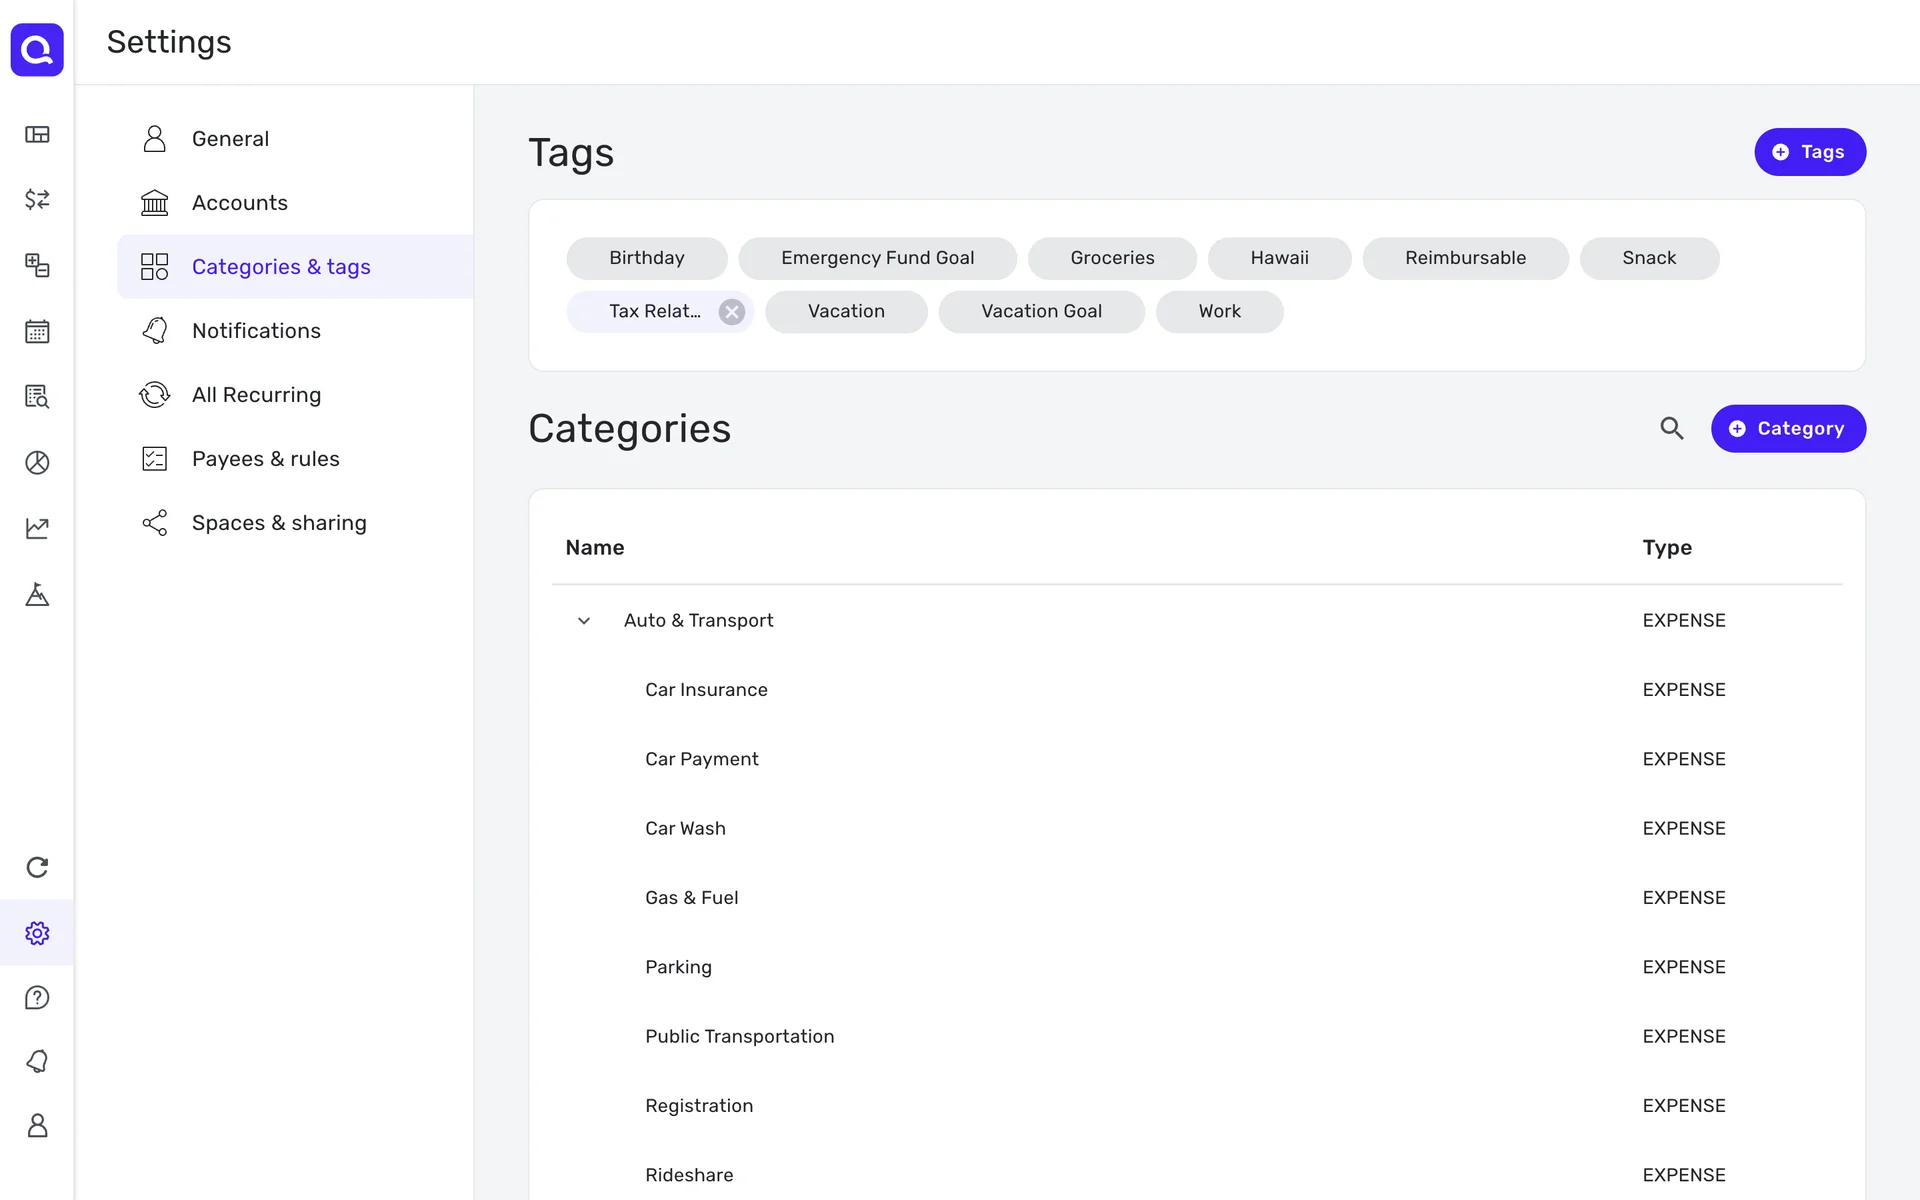Click the refresh sync icon
Image resolution: width=1920 pixels, height=1200 pixels.
coord(37,867)
